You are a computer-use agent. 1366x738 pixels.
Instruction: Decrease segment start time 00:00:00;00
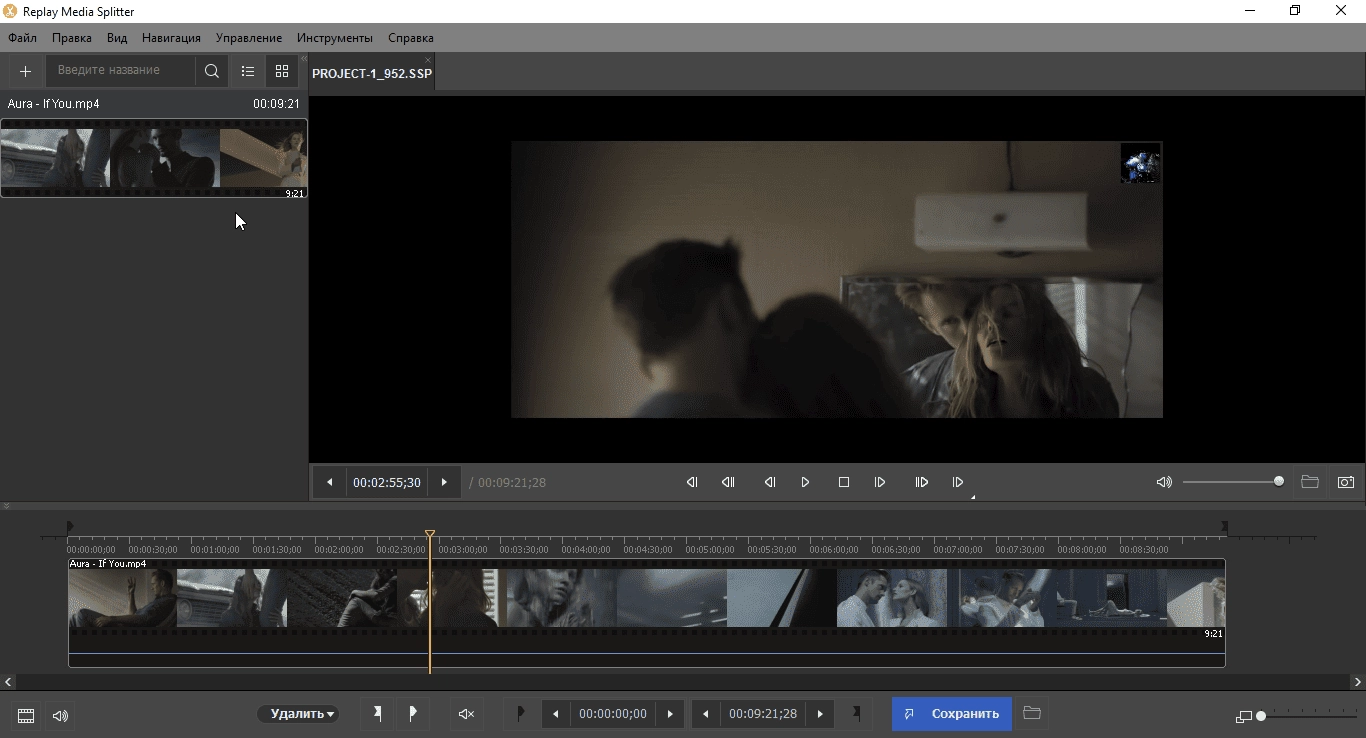coord(556,714)
